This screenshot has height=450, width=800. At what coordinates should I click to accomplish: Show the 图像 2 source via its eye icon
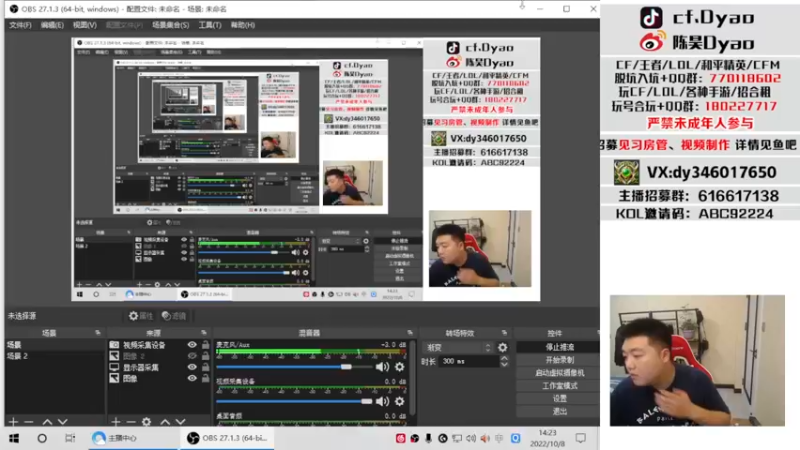pos(192,356)
